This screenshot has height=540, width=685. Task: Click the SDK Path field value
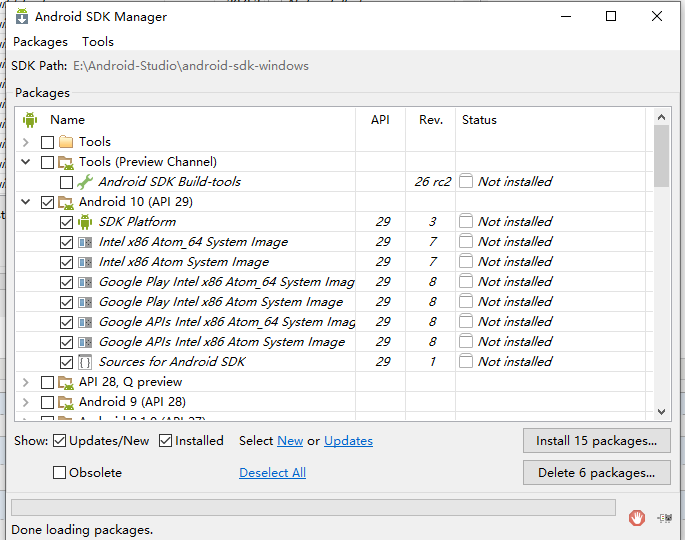coord(191,66)
